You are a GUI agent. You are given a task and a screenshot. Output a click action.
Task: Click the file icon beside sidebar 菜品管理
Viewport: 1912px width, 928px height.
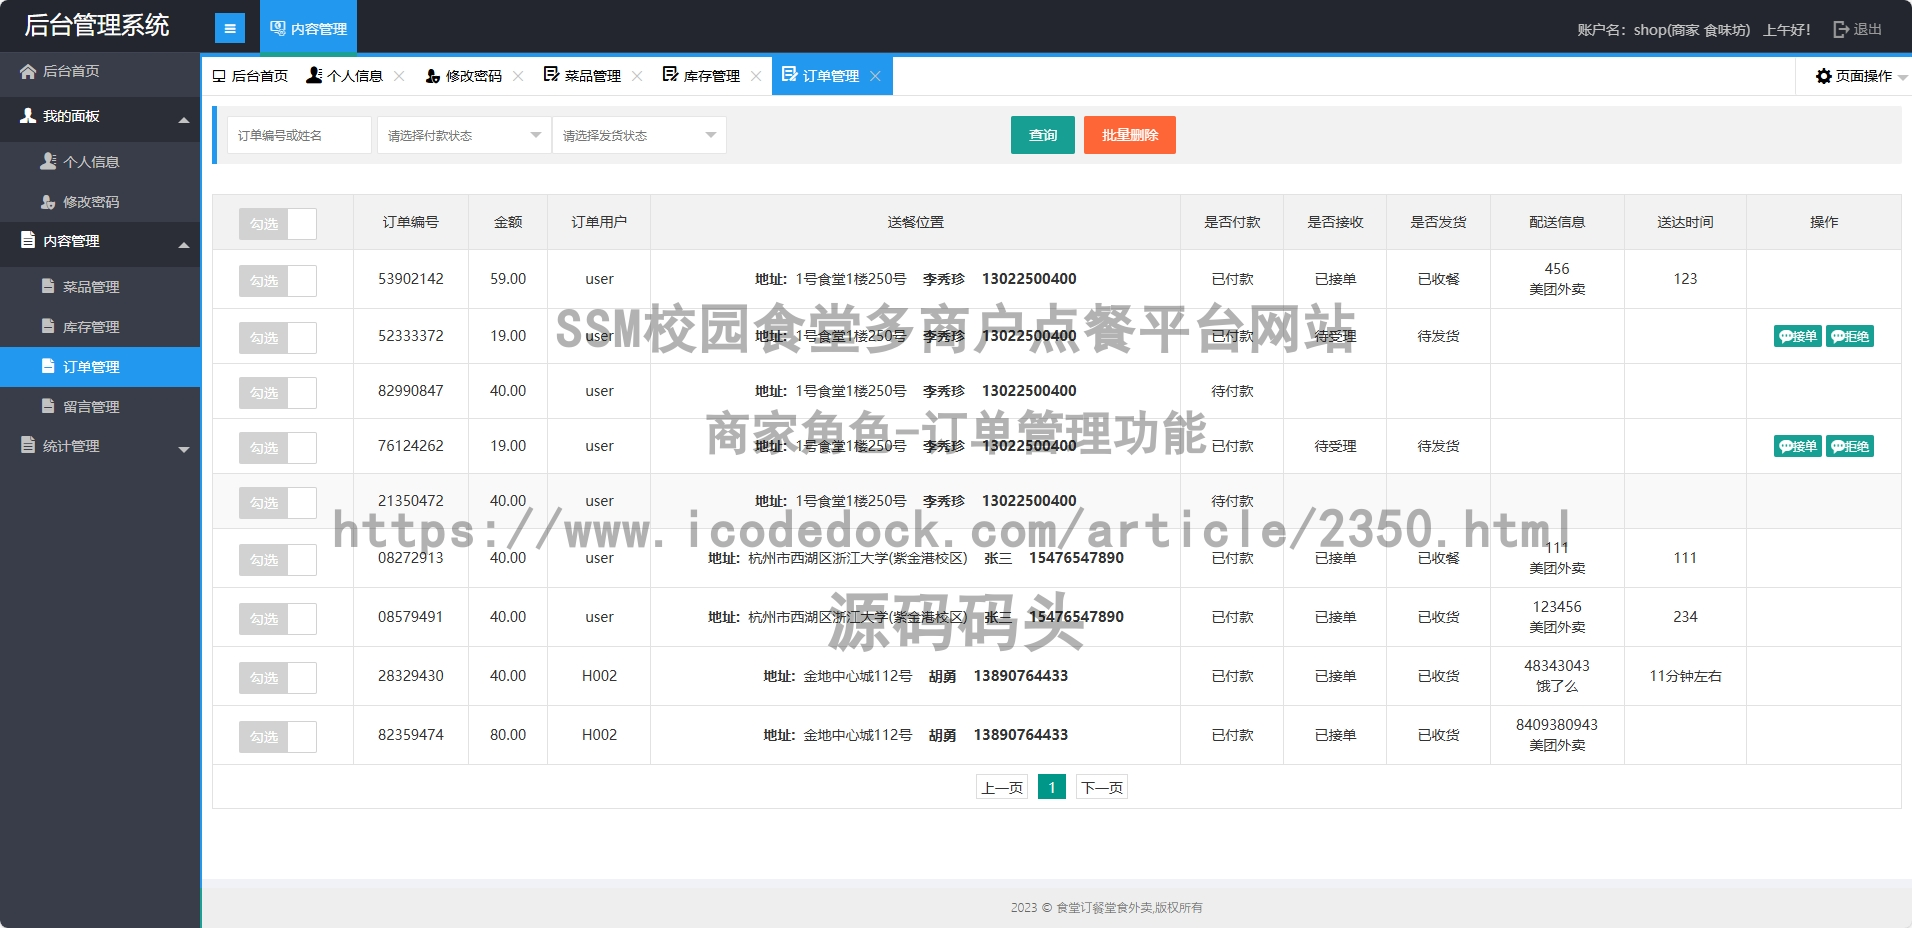(x=48, y=286)
